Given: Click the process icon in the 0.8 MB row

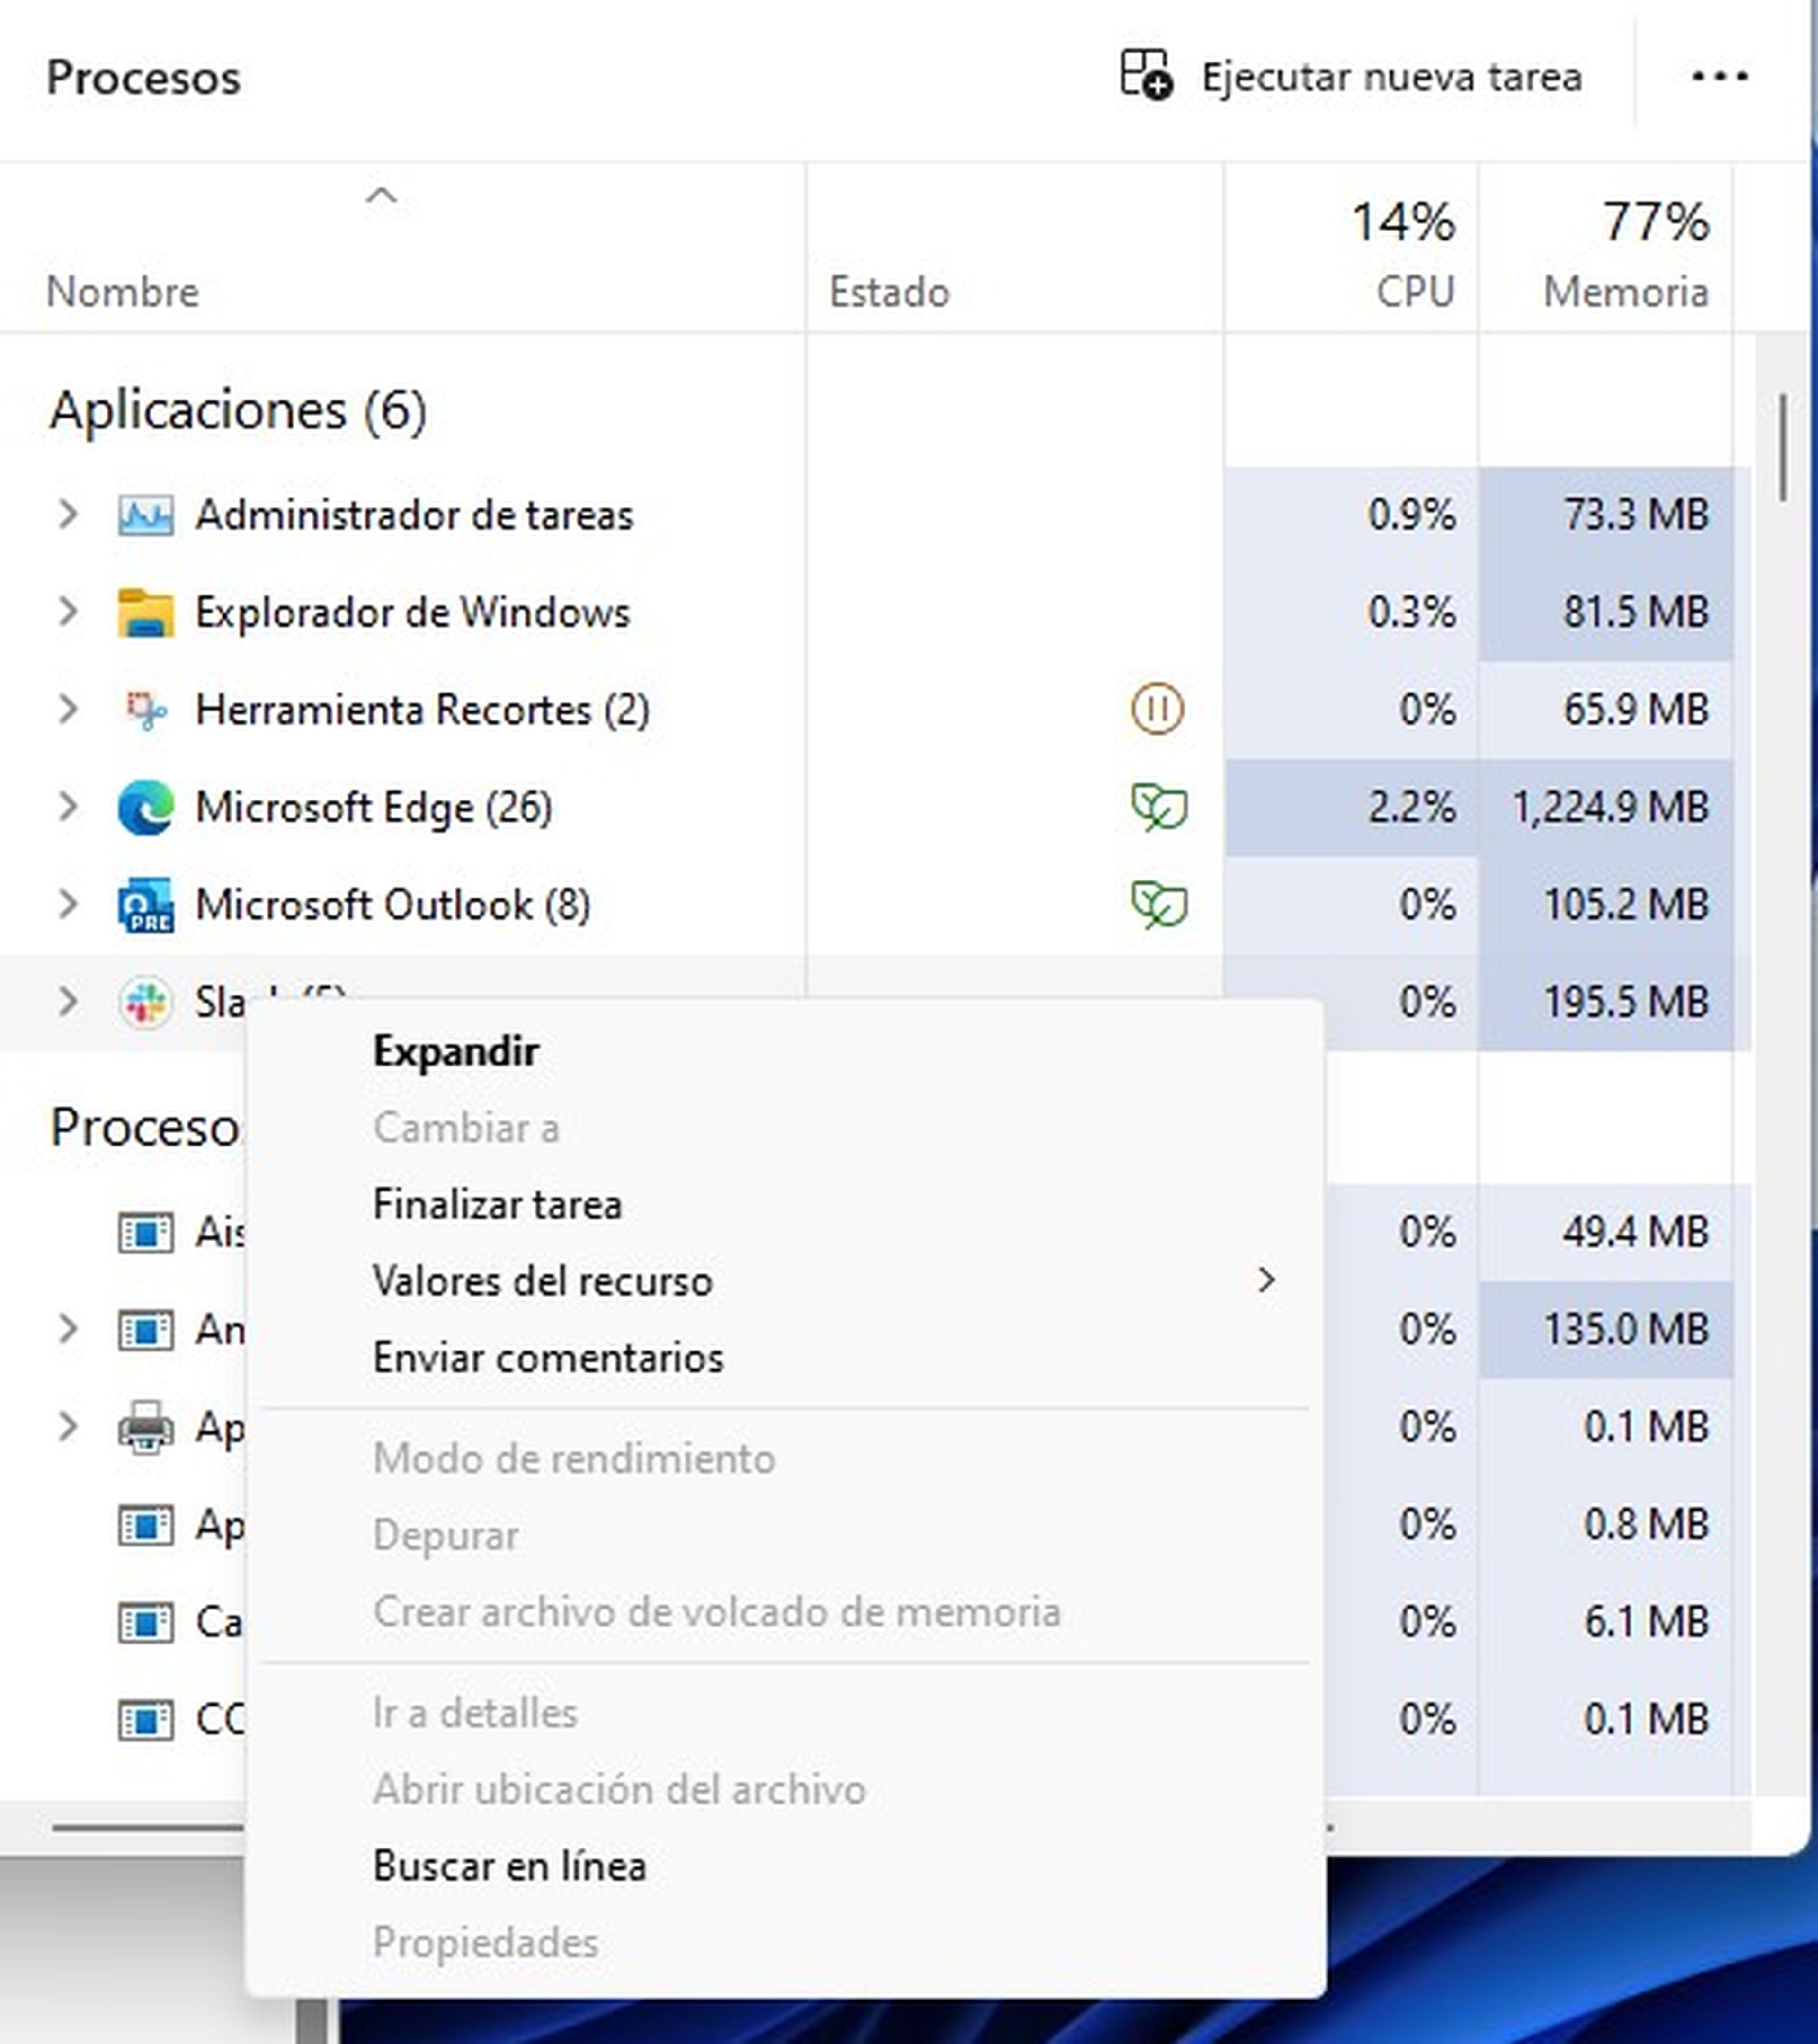Looking at the screenshot, I should pos(145,1525).
